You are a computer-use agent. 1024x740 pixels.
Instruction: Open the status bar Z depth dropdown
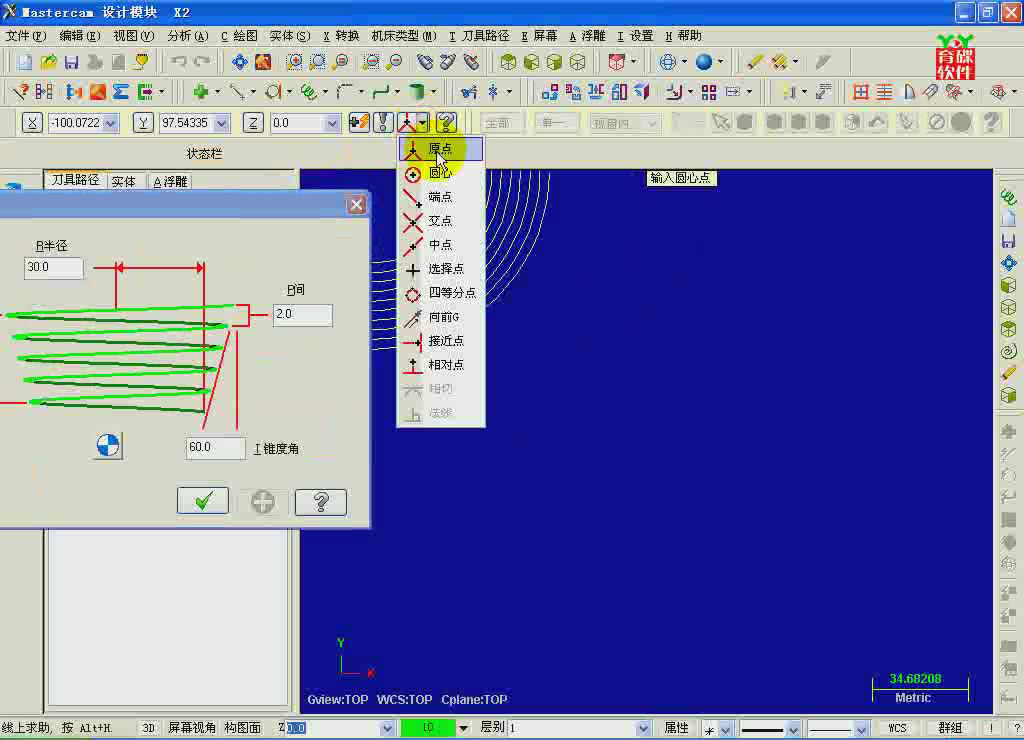387,728
